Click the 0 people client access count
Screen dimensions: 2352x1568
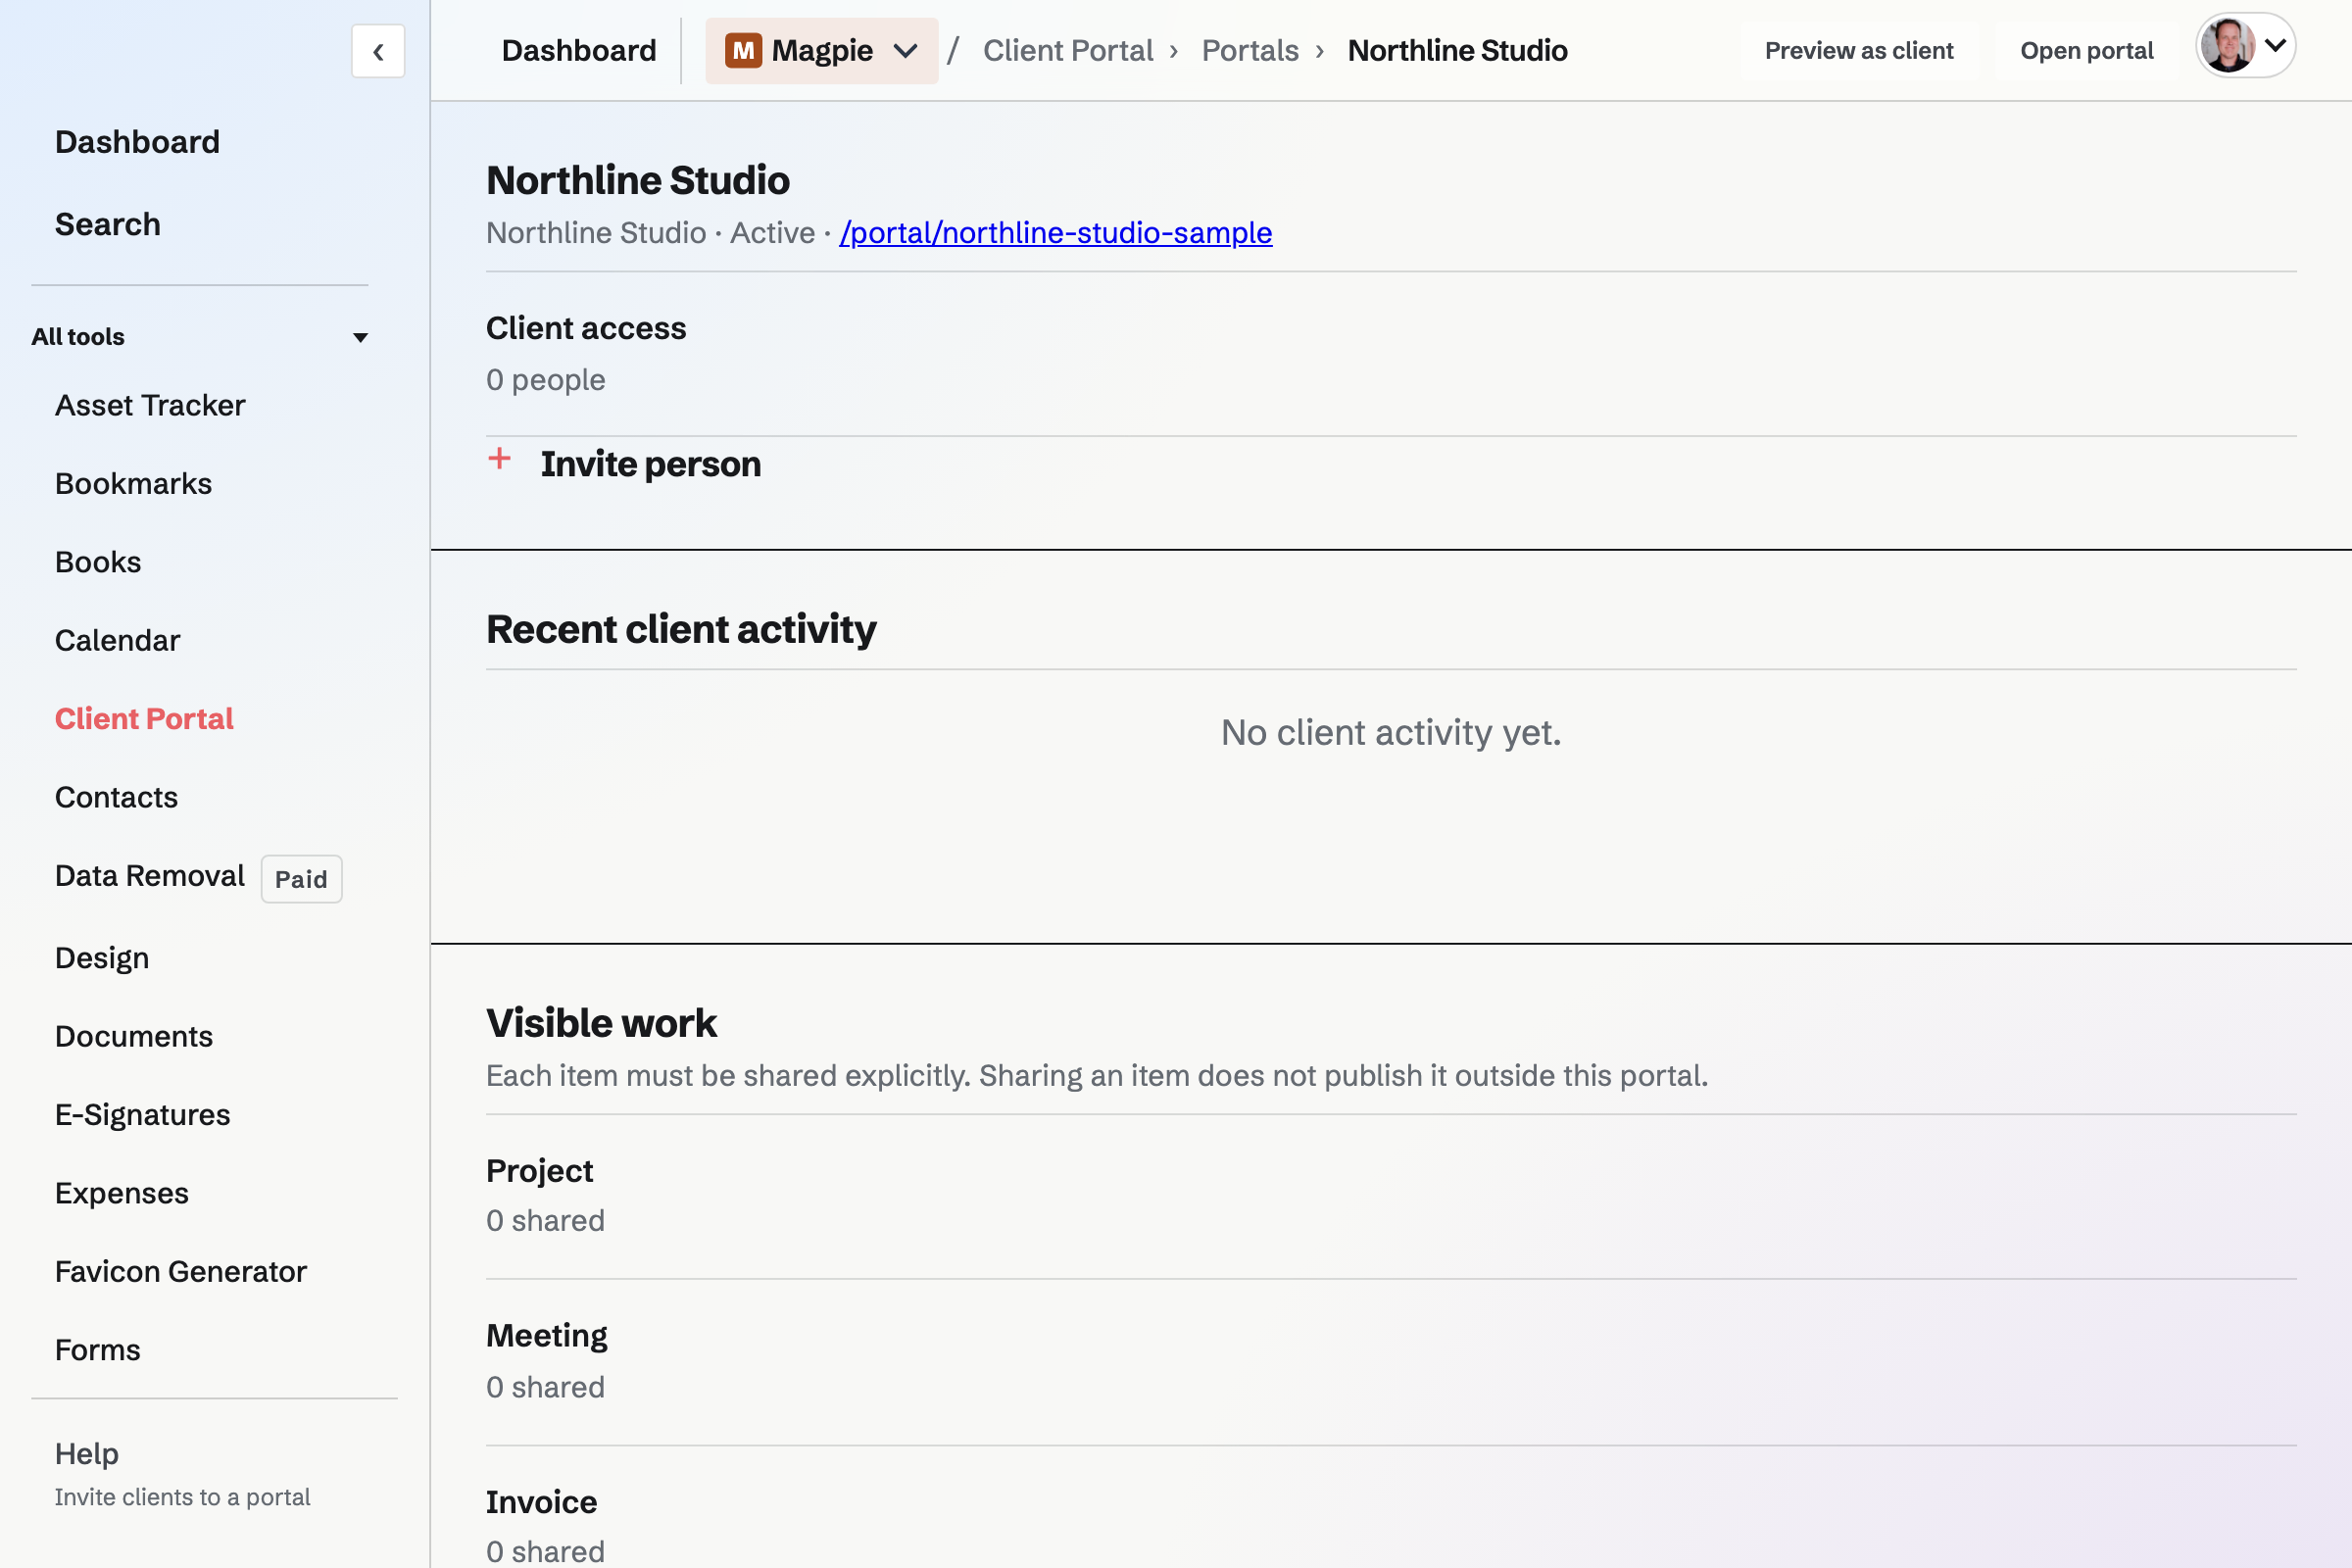tap(545, 380)
